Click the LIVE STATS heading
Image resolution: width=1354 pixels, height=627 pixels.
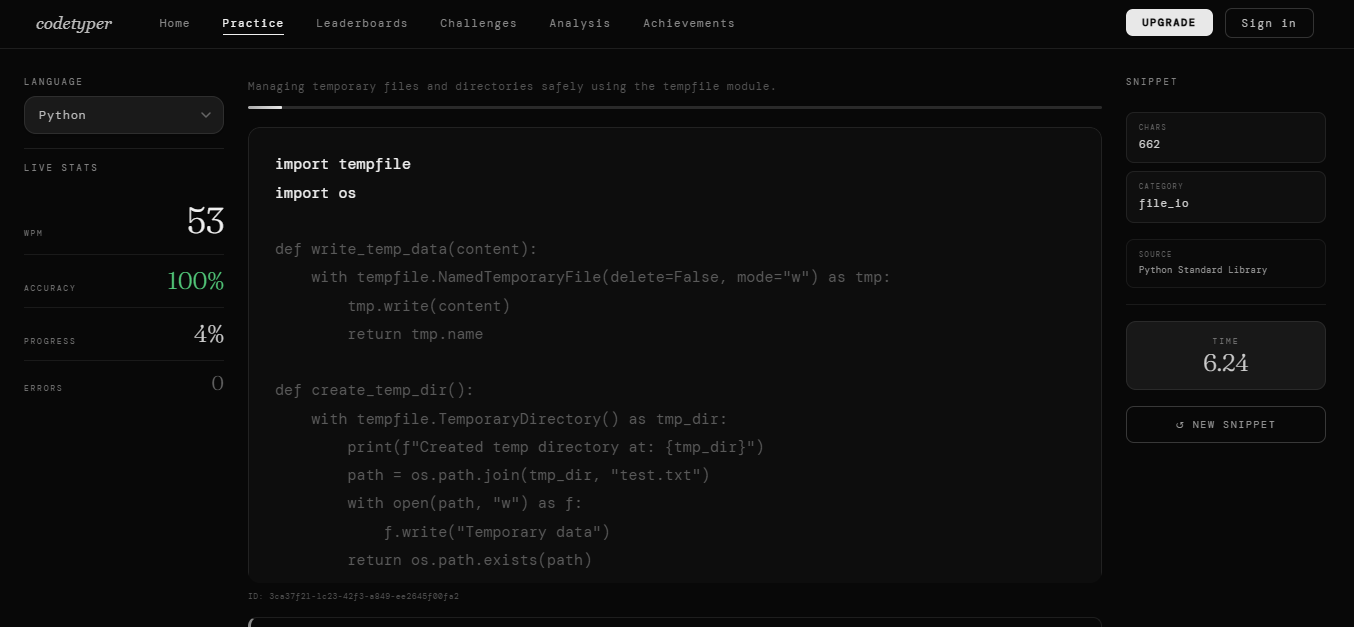point(61,168)
